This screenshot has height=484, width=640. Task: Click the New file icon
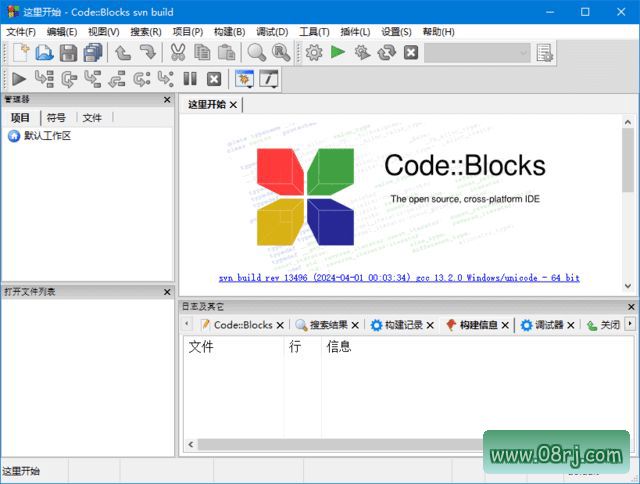point(20,53)
